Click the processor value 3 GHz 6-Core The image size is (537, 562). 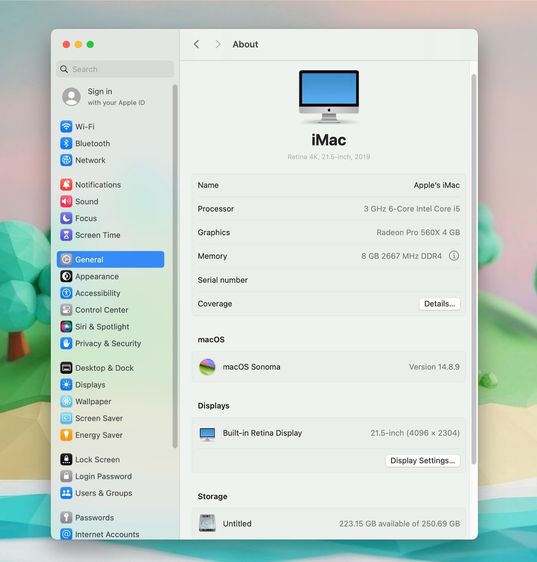tap(412, 209)
